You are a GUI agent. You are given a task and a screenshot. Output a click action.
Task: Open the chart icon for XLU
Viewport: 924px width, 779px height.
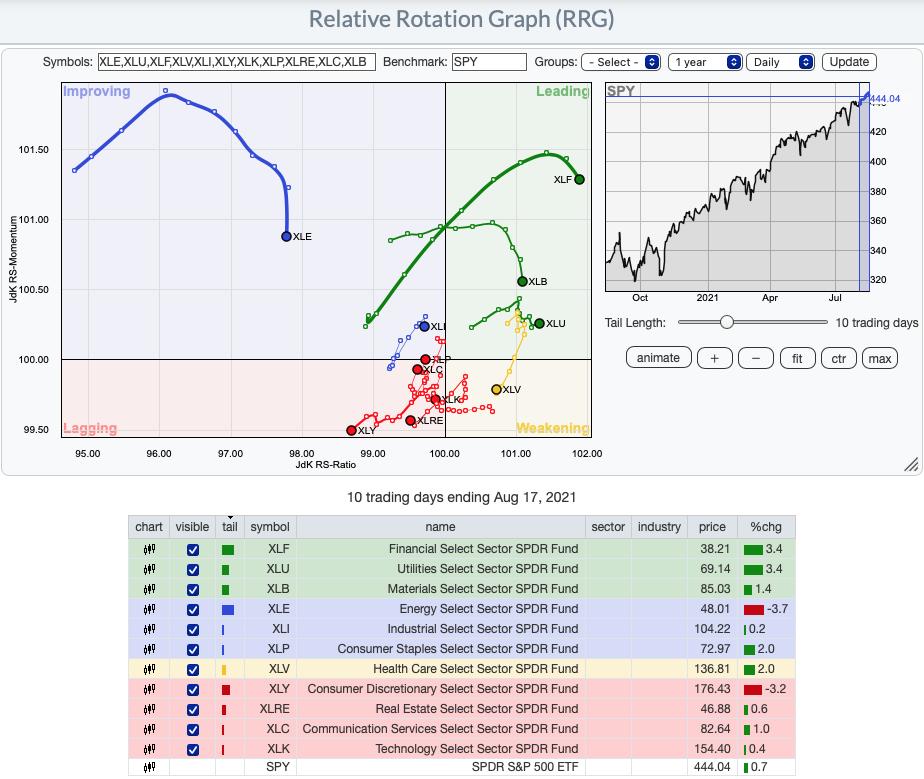(x=149, y=569)
